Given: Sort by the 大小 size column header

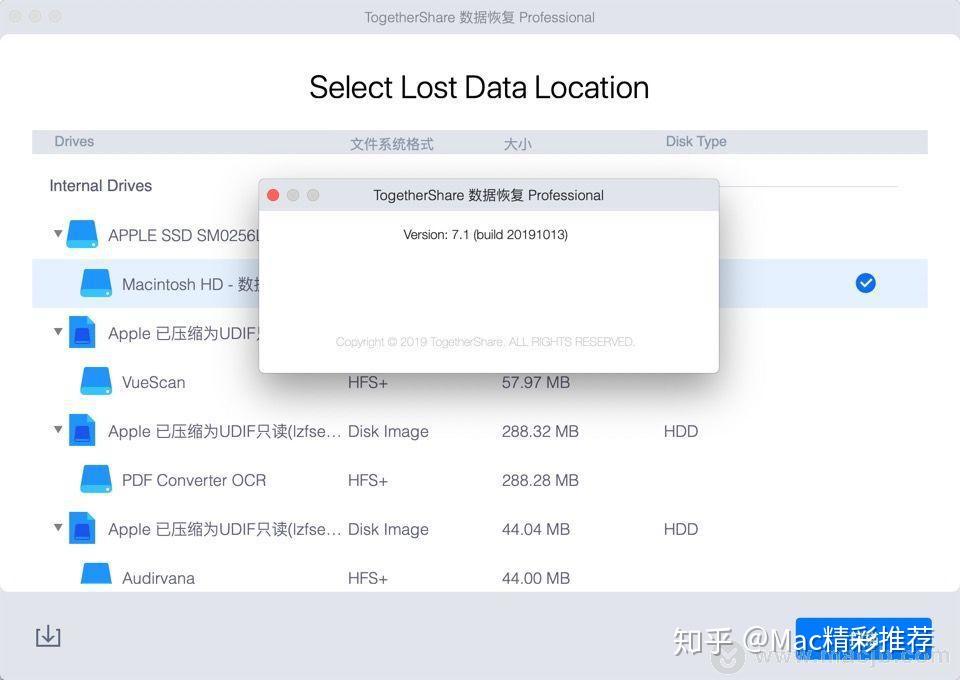Looking at the screenshot, I should (517, 143).
